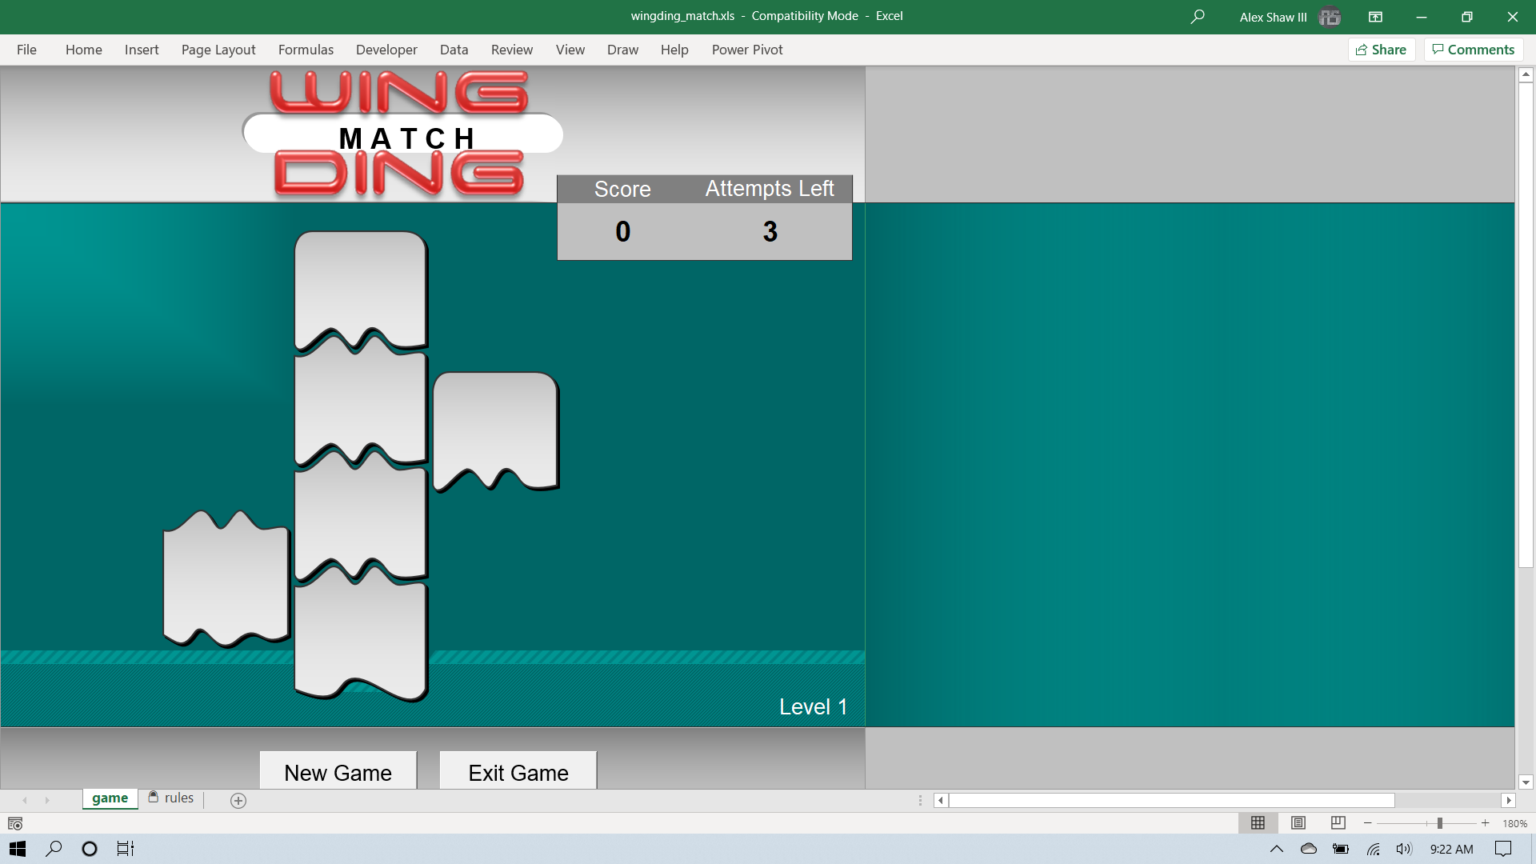
Task: Select the Page Break Preview view icon
Action: (1337, 822)
